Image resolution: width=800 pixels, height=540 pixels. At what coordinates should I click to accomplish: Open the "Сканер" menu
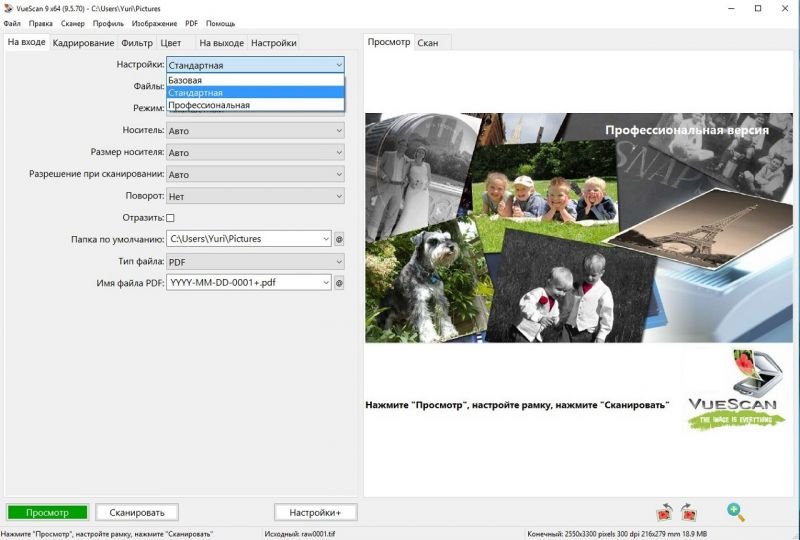click(x=72, y=23)
